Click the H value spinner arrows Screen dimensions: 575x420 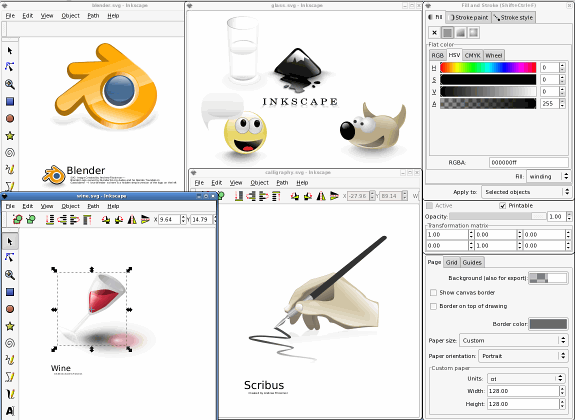(562, 67)
